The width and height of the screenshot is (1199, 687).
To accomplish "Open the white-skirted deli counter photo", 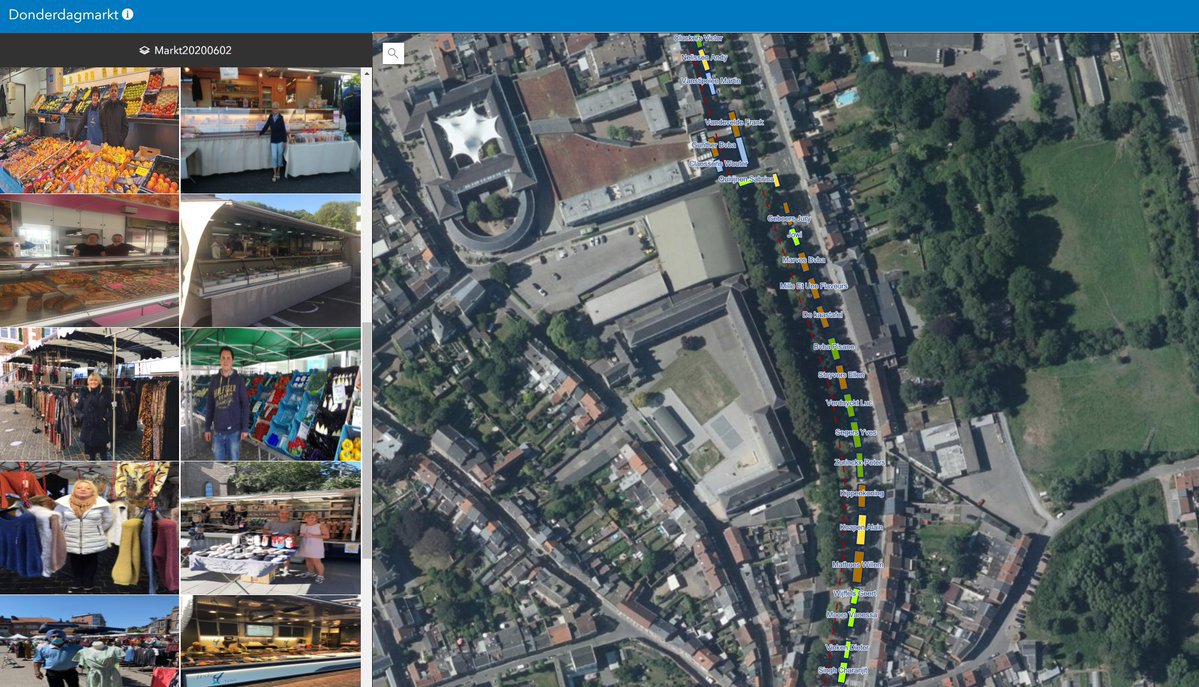I will [270, 130].
